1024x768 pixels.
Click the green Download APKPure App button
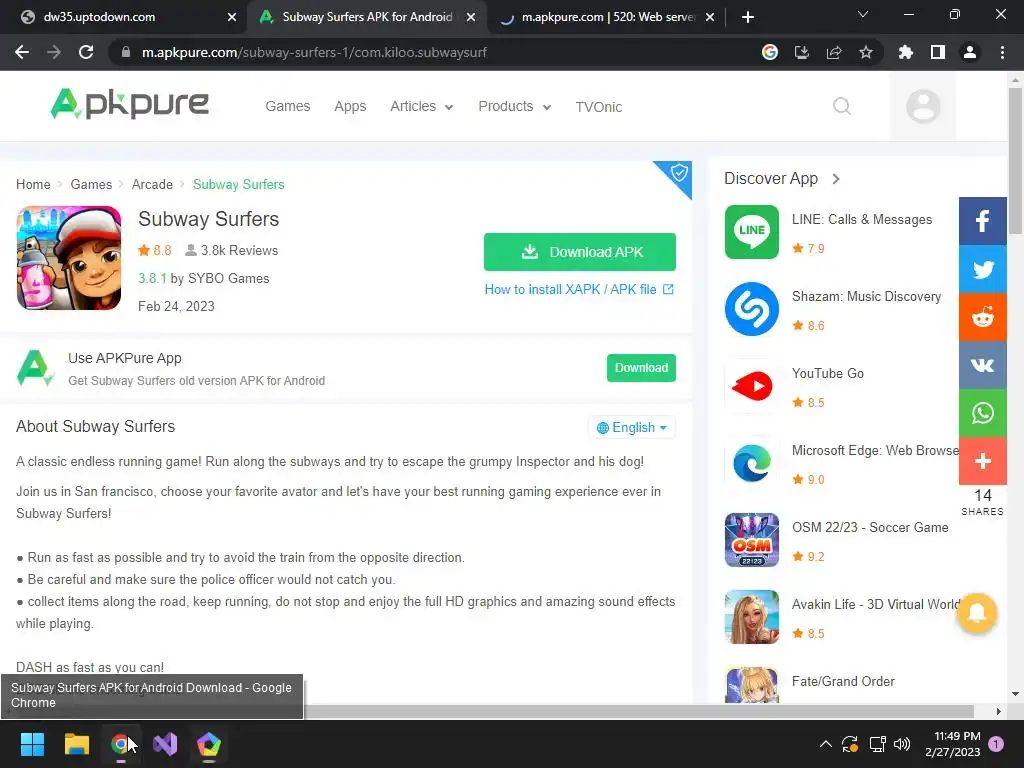pos(641,368)
